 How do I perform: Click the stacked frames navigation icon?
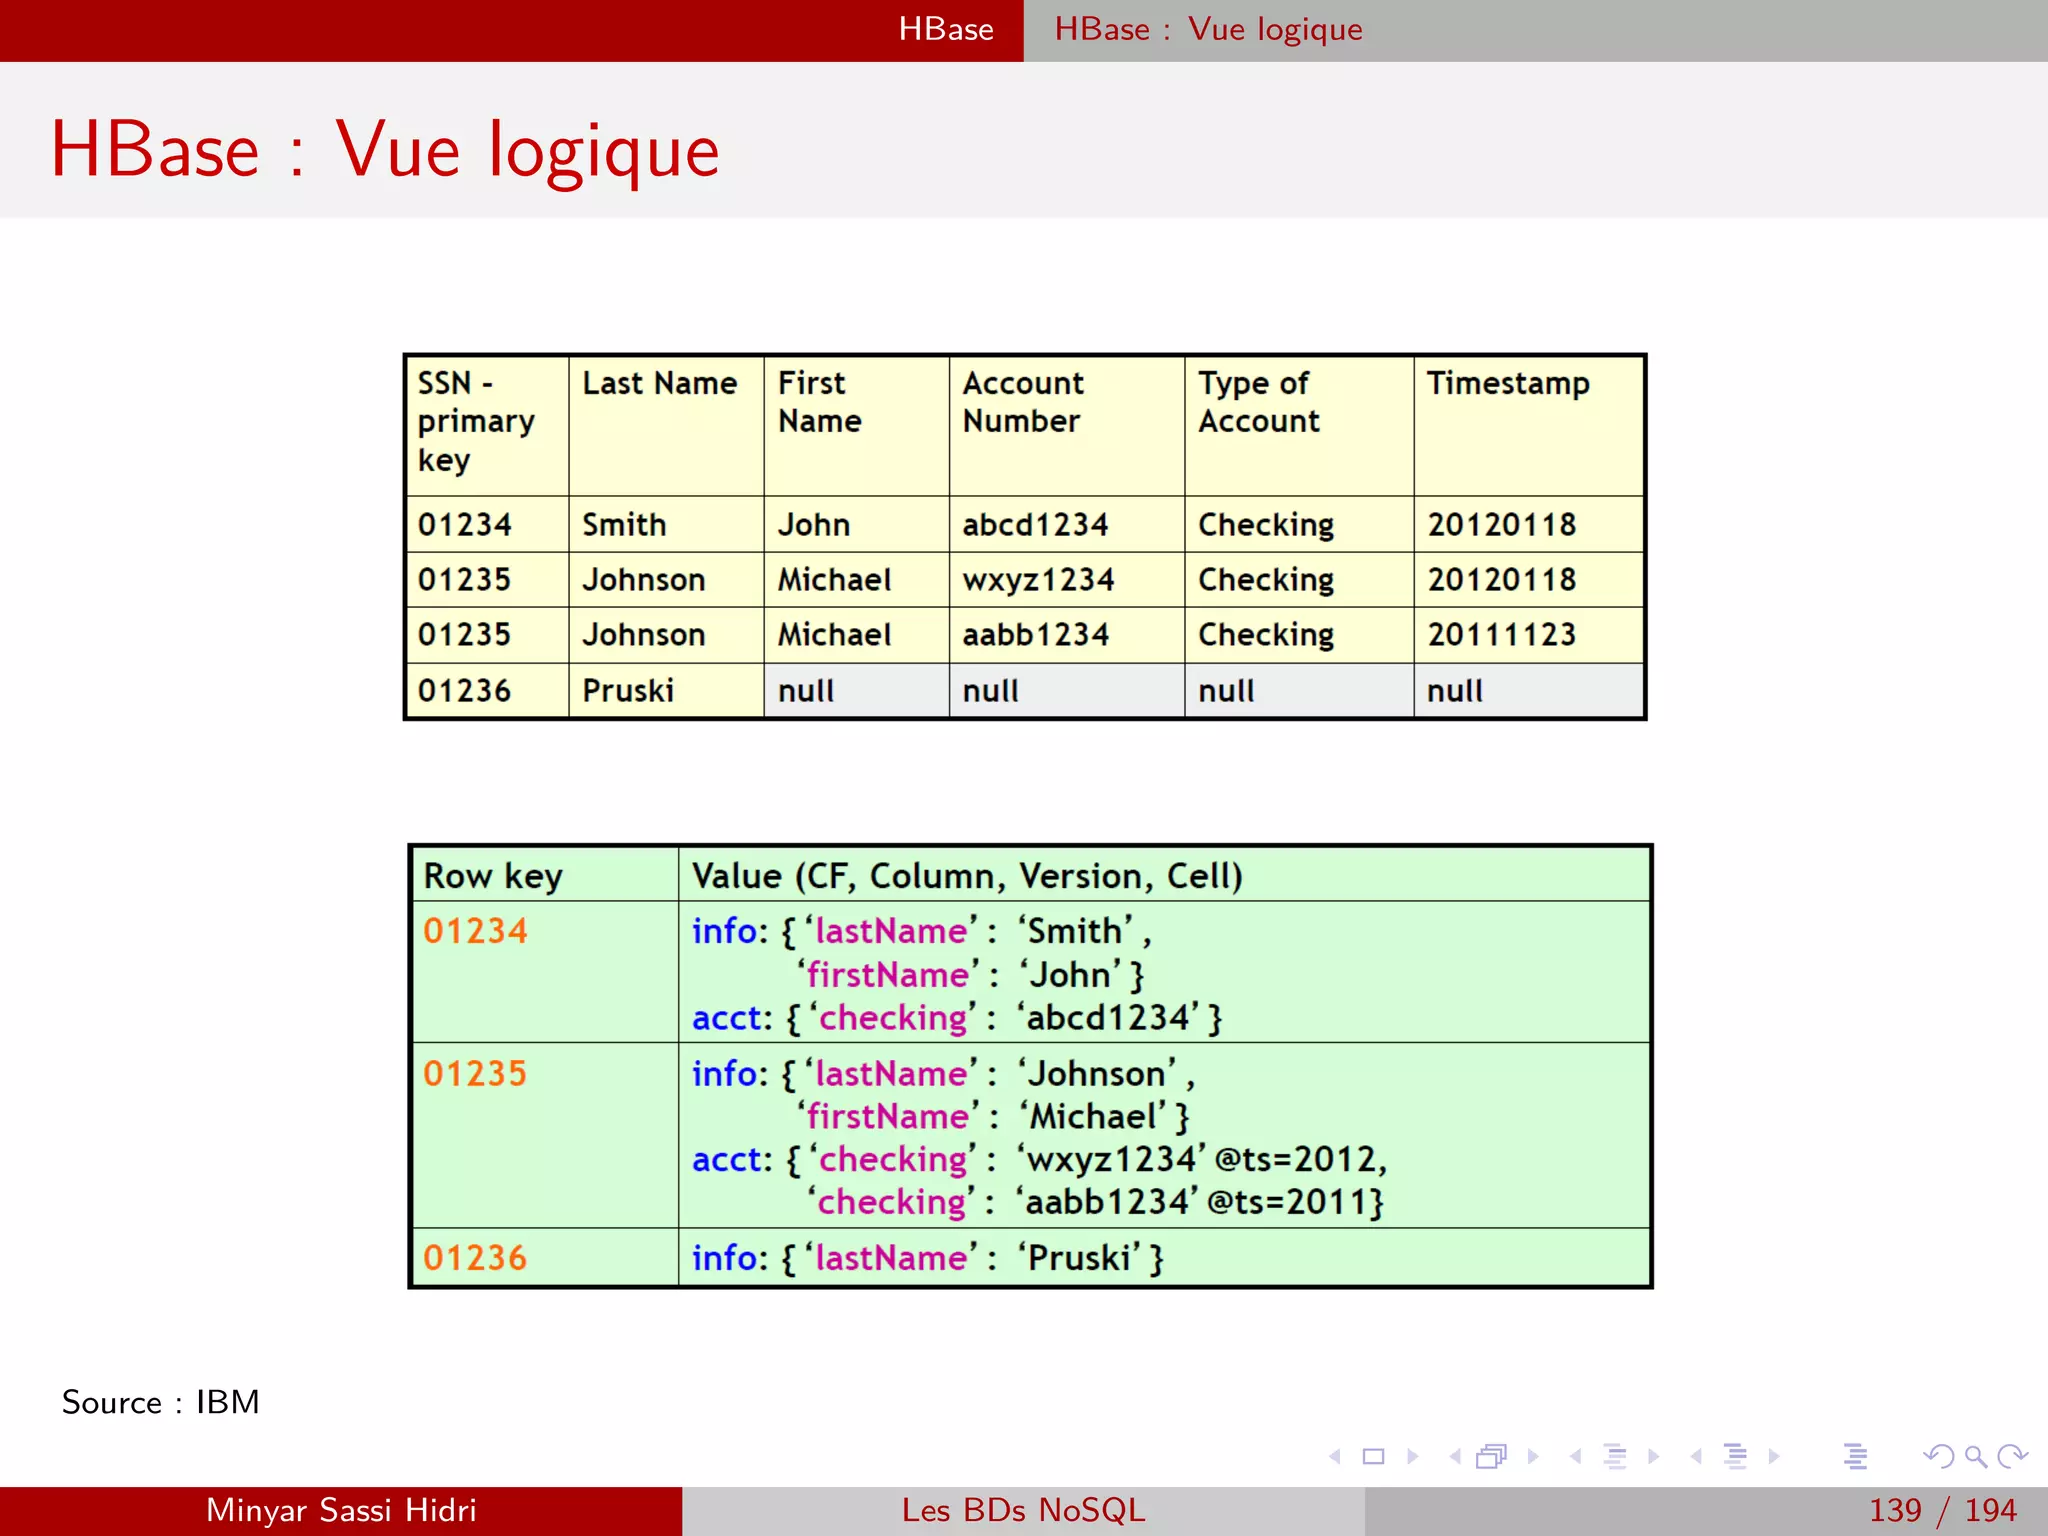(1491, 1456)
